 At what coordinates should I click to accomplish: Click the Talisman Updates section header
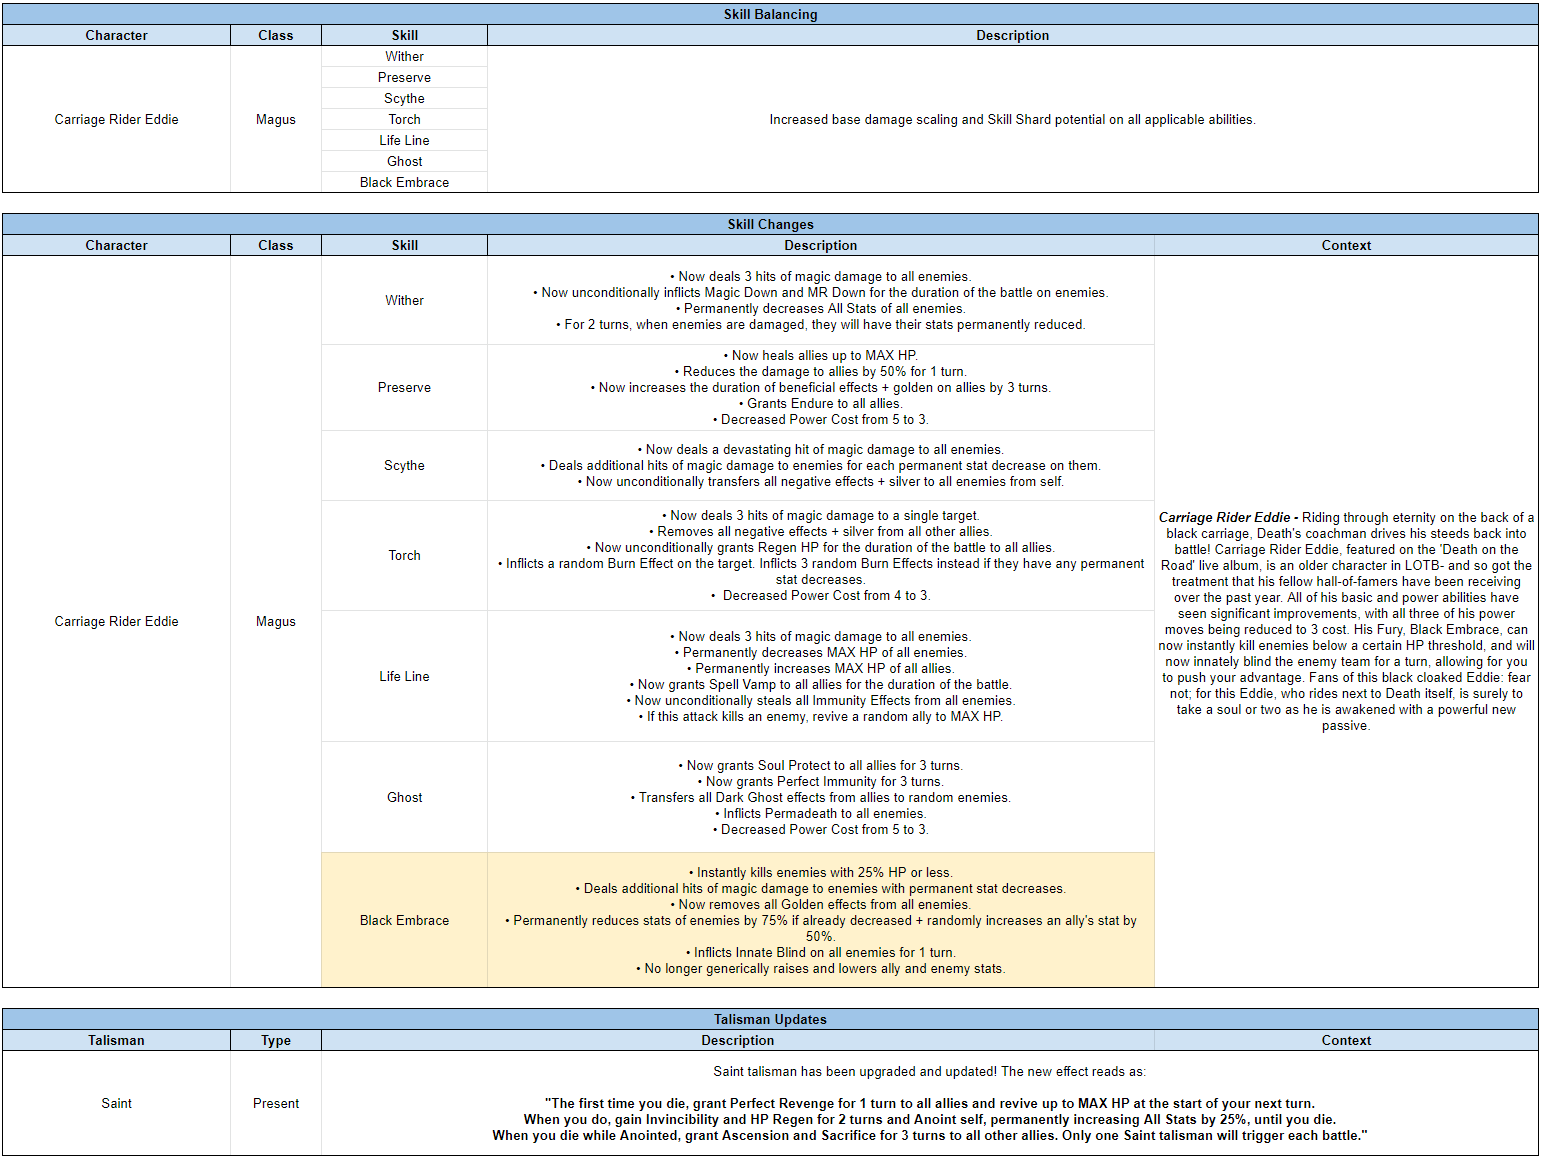tap(770, 1019)
